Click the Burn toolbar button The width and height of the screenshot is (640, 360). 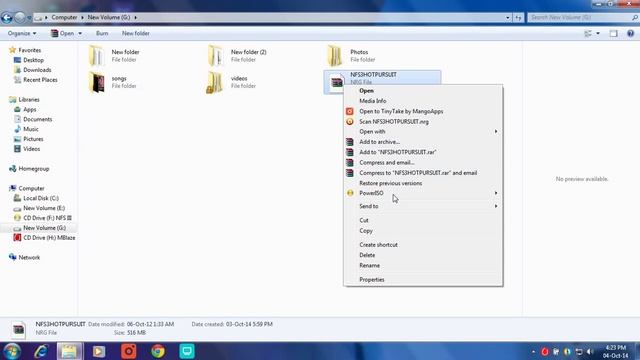pyautogui.click(x=102, y=33)
